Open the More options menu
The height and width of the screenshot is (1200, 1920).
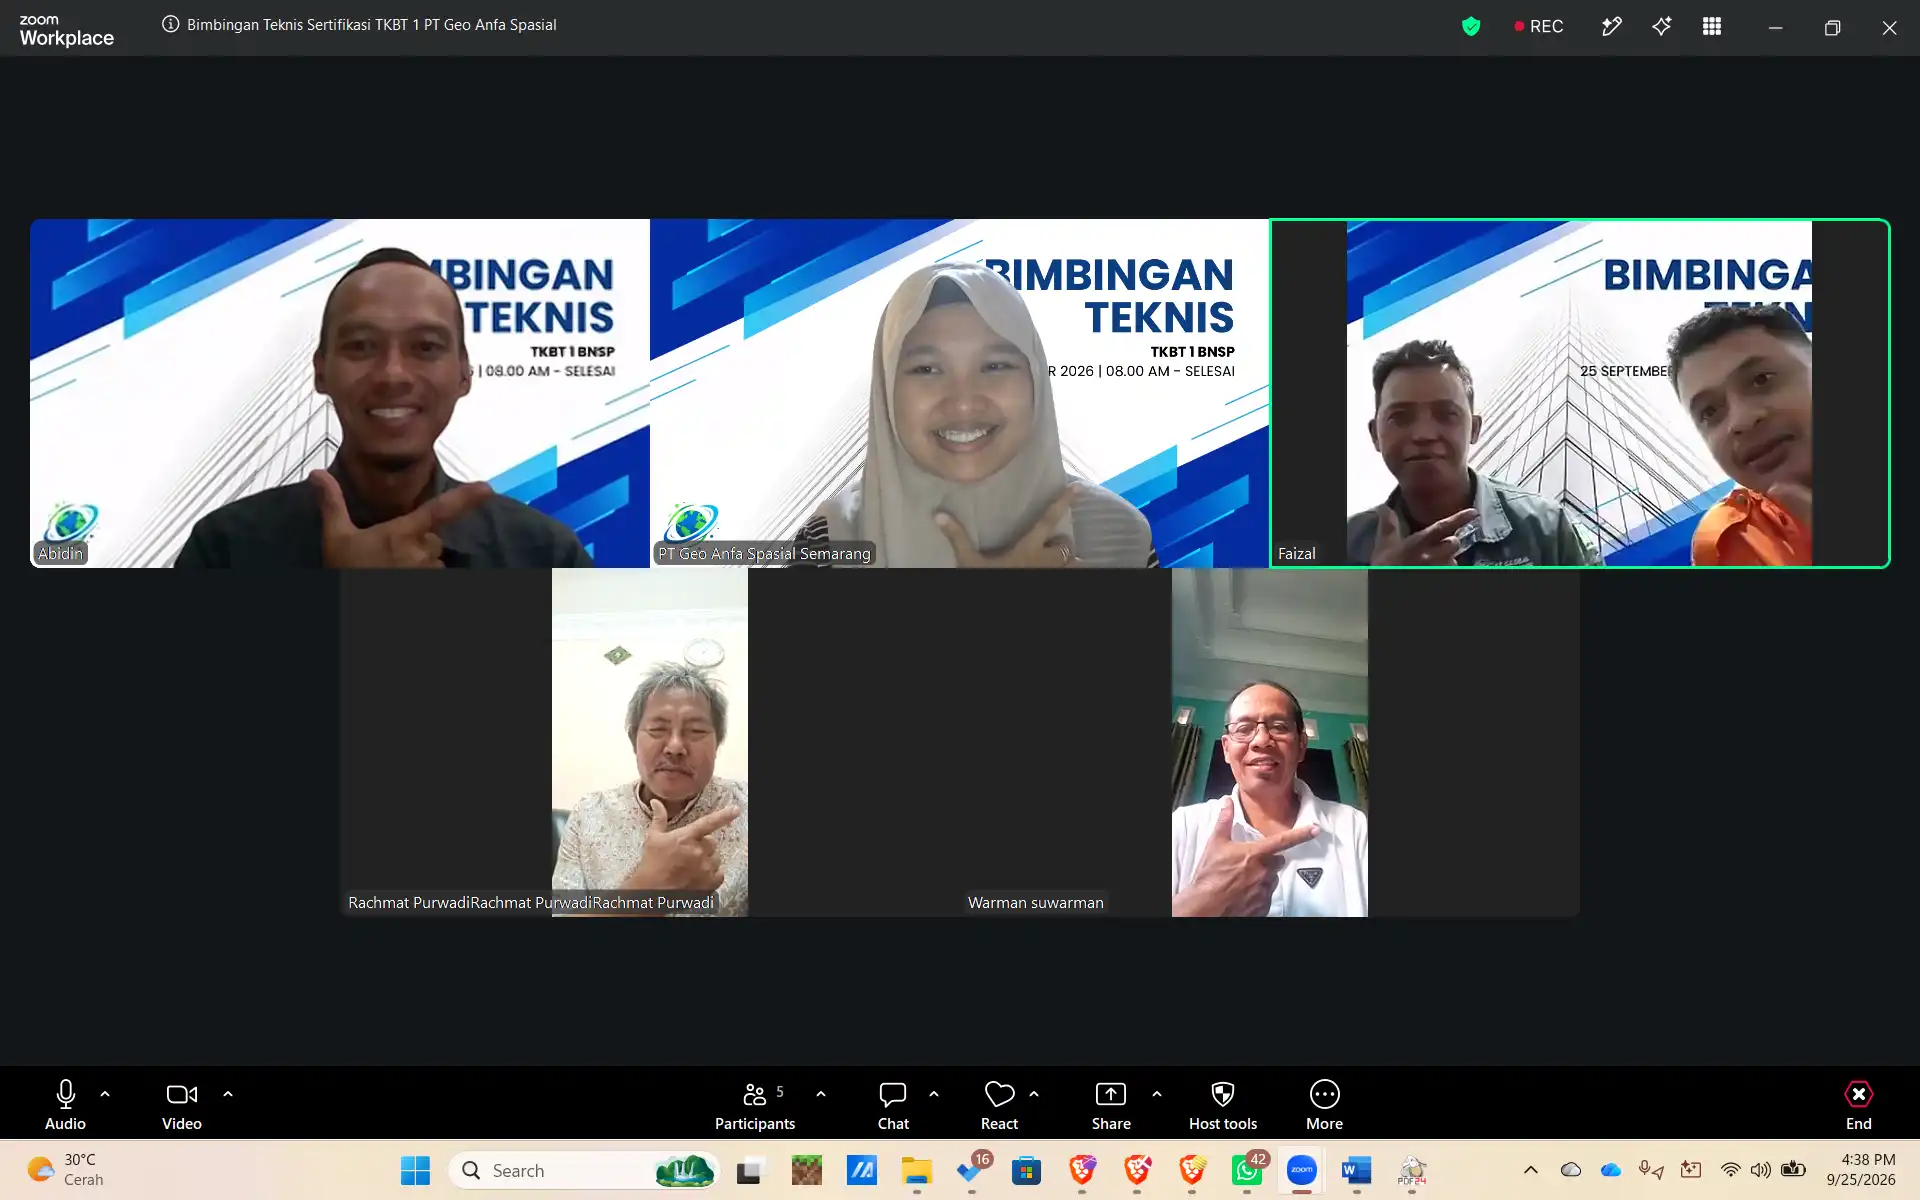click(1324, 1104)
